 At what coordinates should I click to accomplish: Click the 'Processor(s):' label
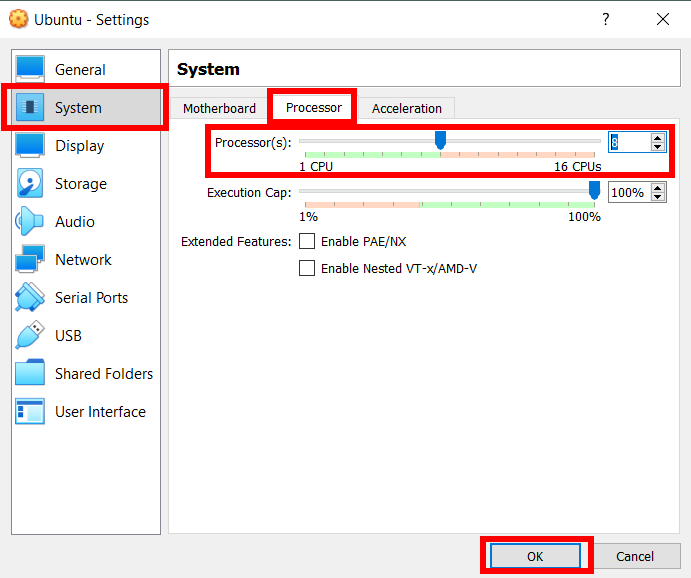point(253,143)
